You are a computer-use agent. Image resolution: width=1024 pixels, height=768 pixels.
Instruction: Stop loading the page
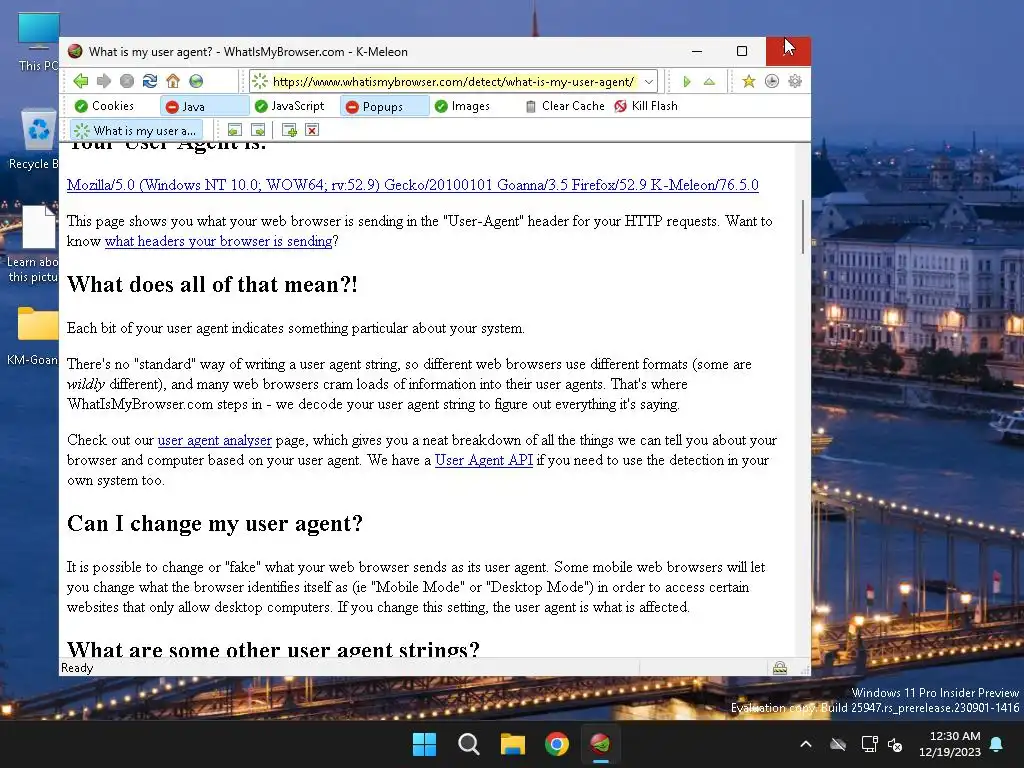tap(127, 81)
